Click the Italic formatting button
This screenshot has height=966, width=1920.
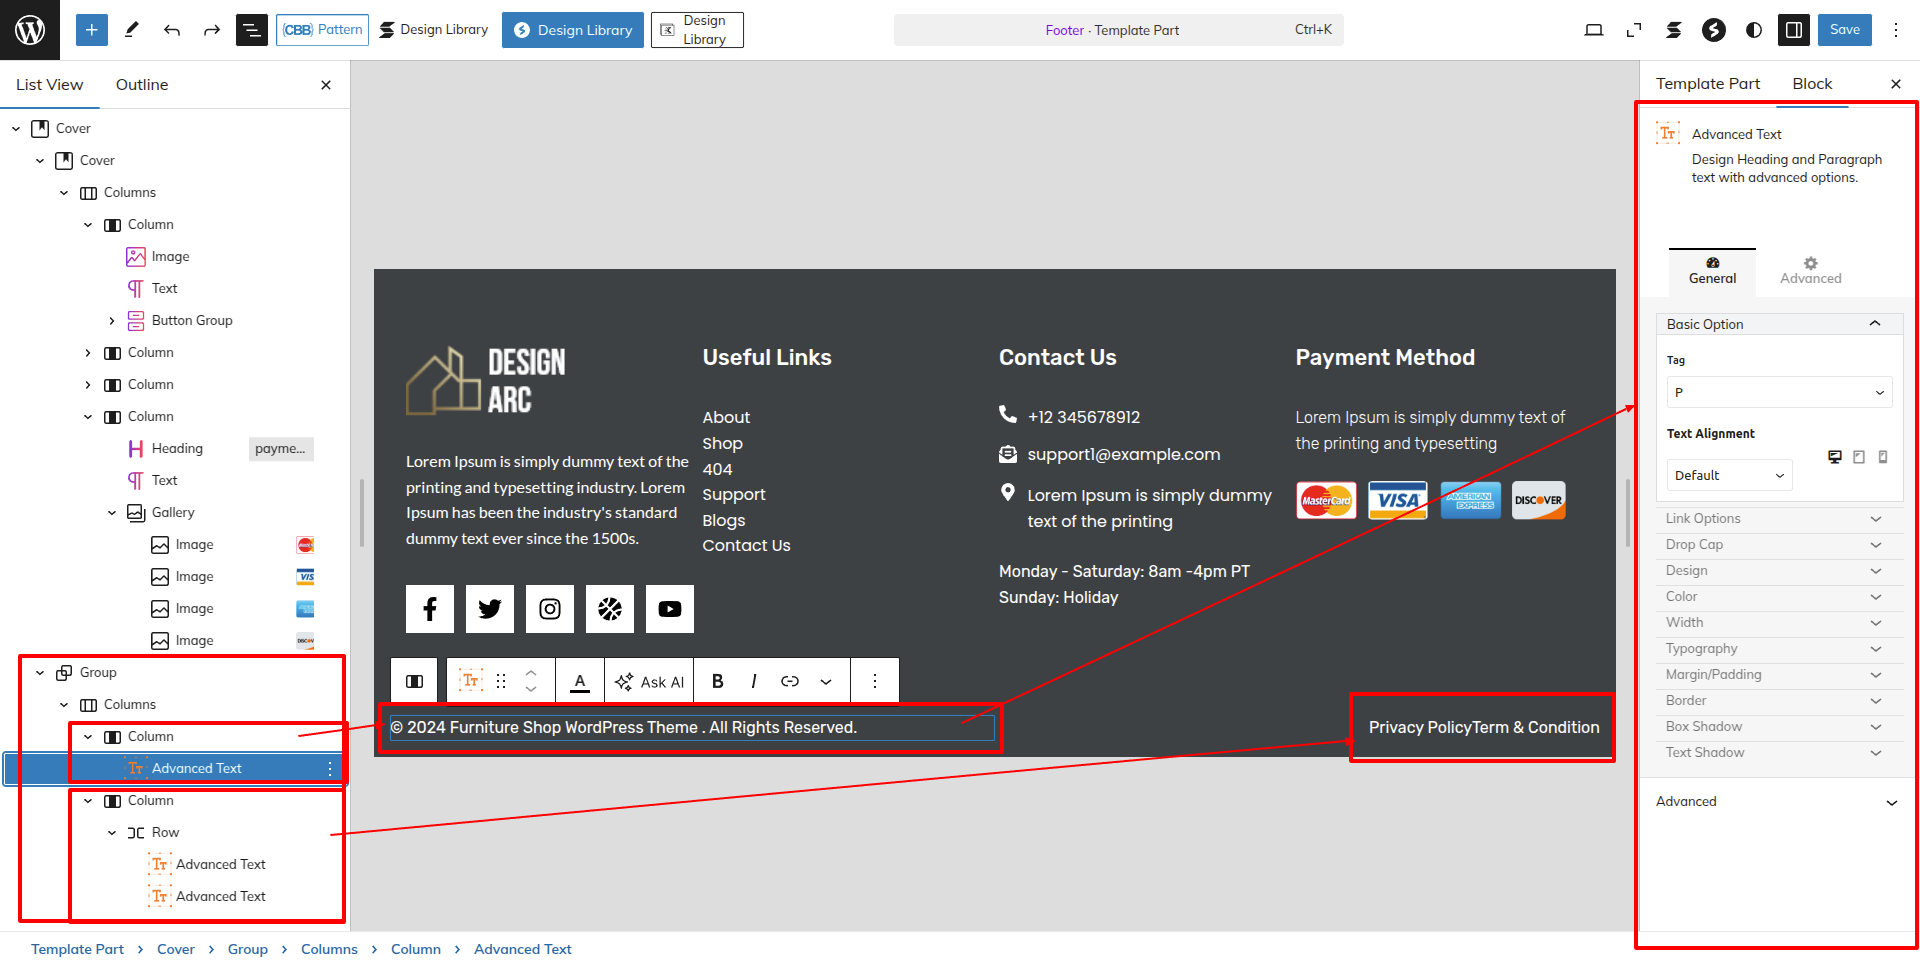pyautogui.click(x=753, y=681)
